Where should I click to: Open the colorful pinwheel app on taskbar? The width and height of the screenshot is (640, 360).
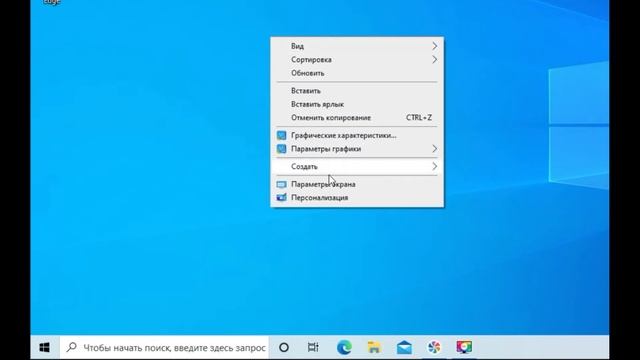(434, 347)
